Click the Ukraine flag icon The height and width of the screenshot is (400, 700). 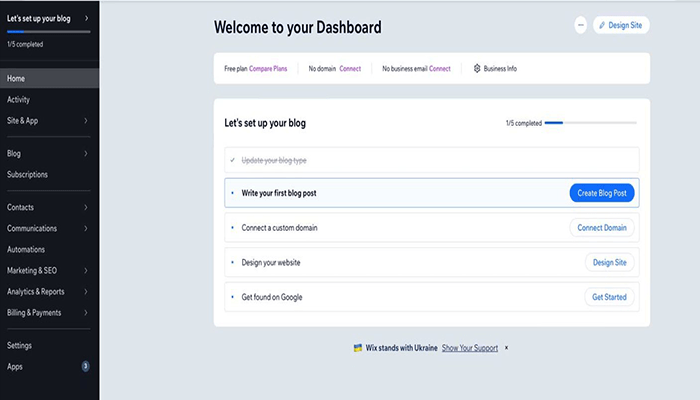click(358, 348)
